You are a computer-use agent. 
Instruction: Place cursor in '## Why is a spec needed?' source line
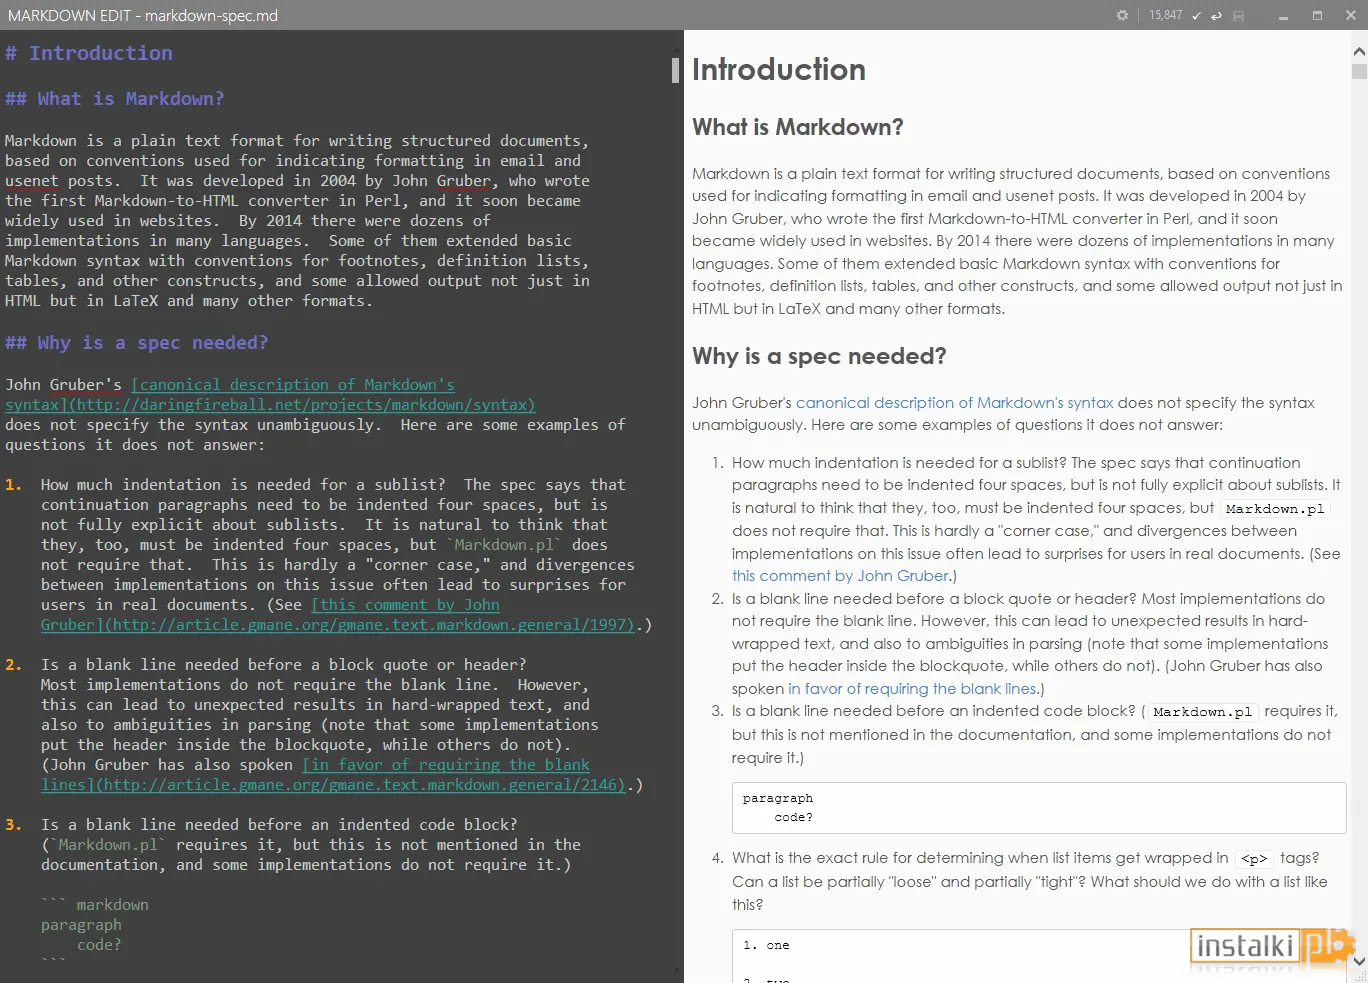tap(136, 343)
